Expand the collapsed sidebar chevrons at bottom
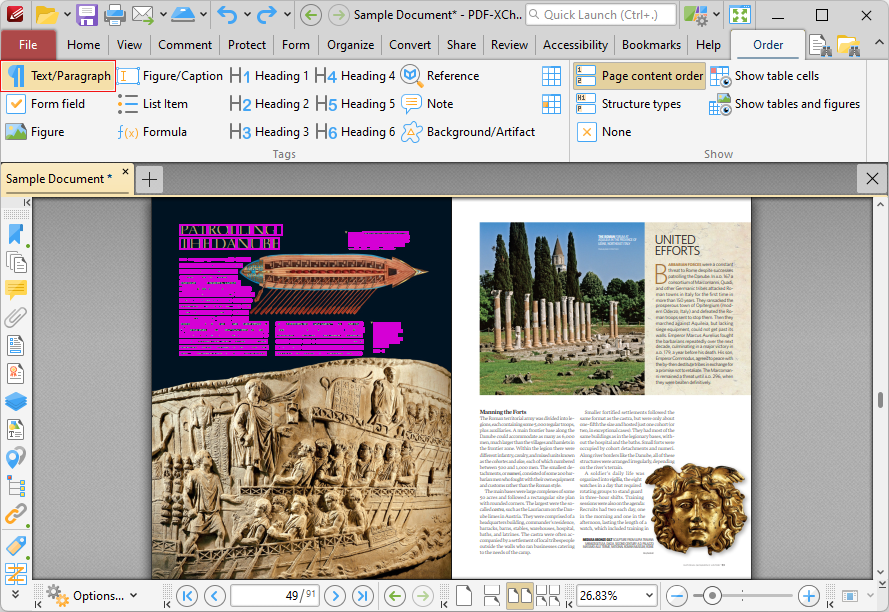Image resolution: width=889 pixels, height=612 pixels. [x=15, y=595]
